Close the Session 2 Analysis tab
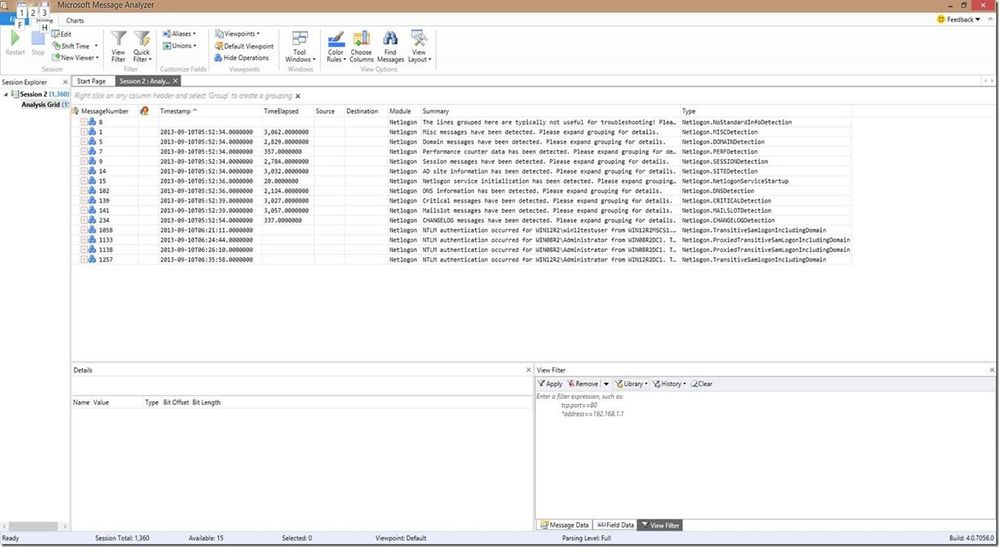Viewport: 999px width, 547px height. point(176,81)
